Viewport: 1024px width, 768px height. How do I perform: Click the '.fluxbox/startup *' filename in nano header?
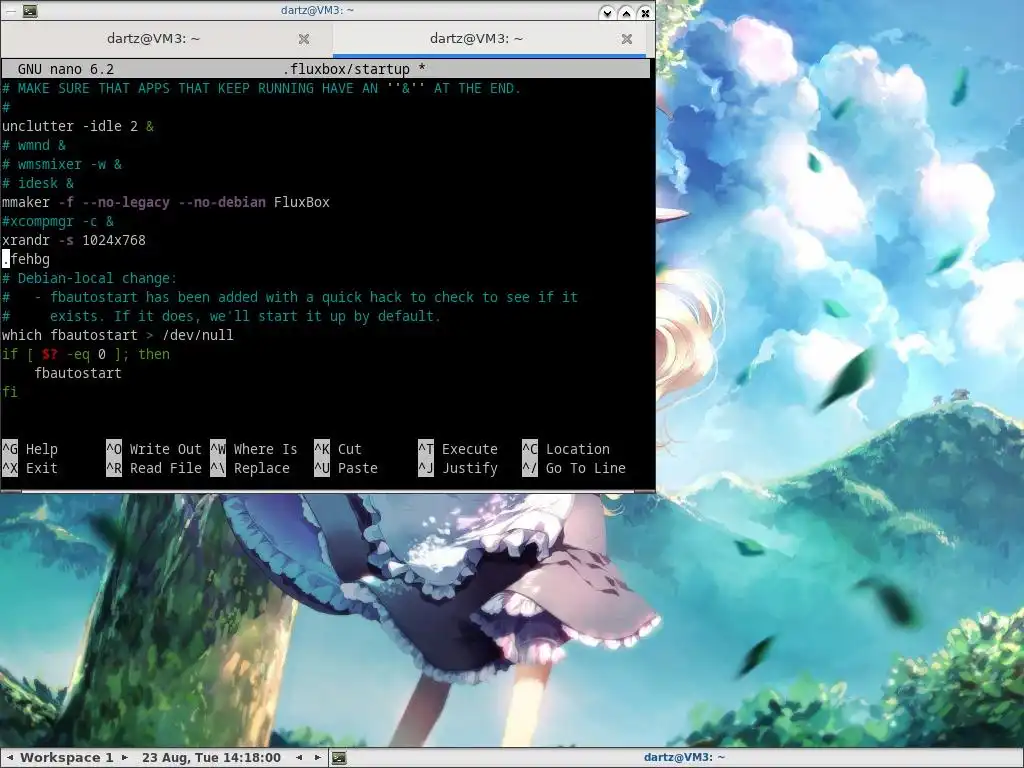(354, 69)
